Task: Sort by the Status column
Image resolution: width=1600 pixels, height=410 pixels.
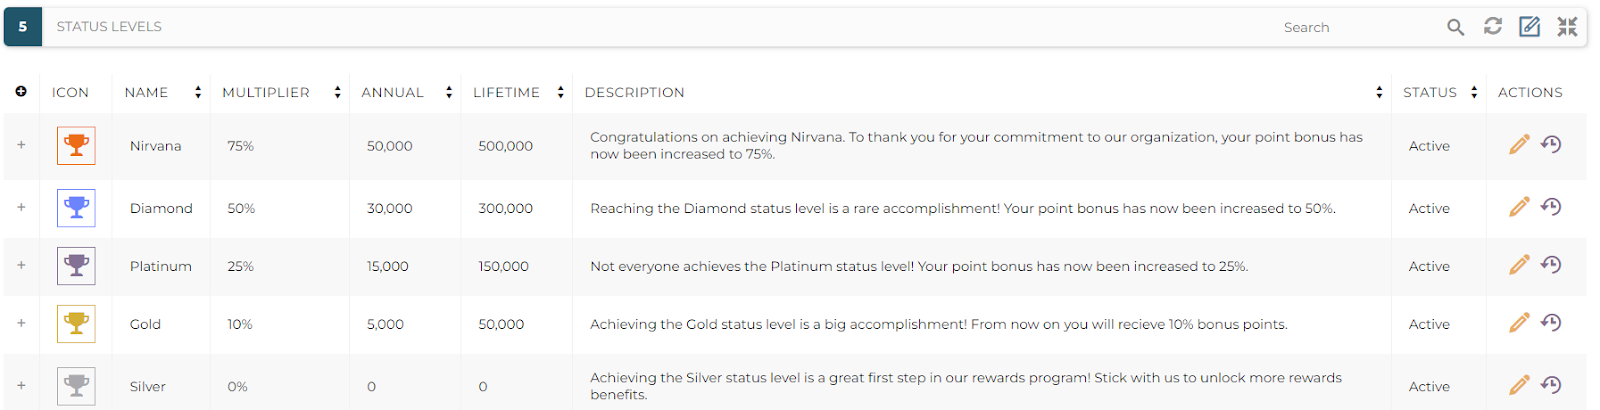Action: (1473, 92)
